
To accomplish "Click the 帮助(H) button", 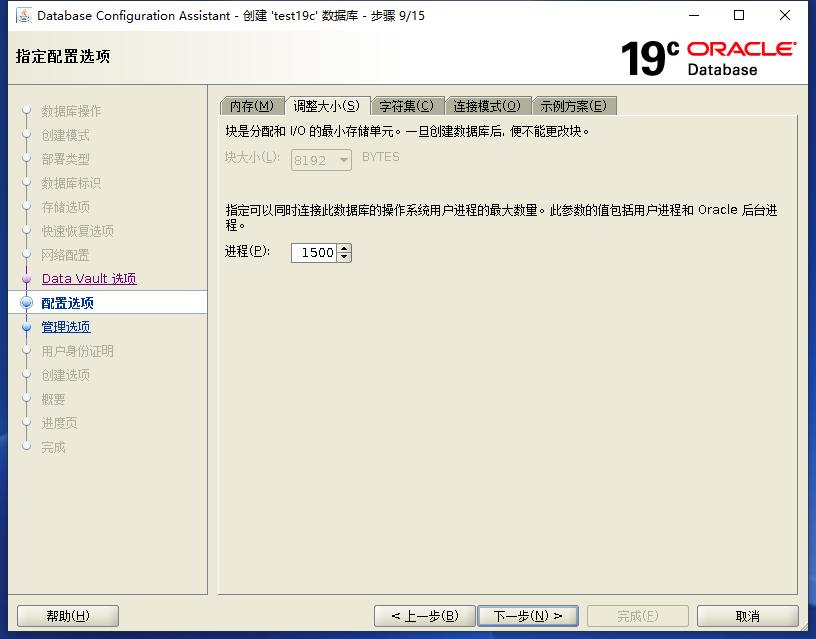I will coord(68,616).
